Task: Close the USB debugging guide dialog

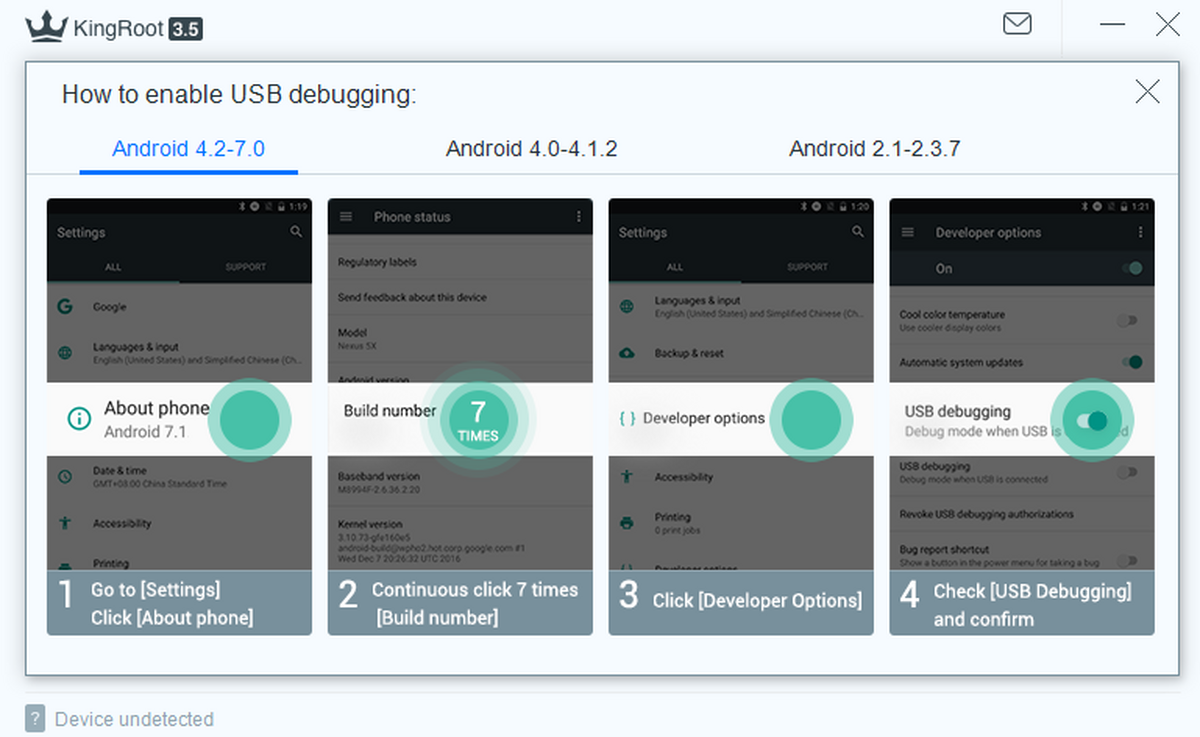Action: tap(1147, 92)
